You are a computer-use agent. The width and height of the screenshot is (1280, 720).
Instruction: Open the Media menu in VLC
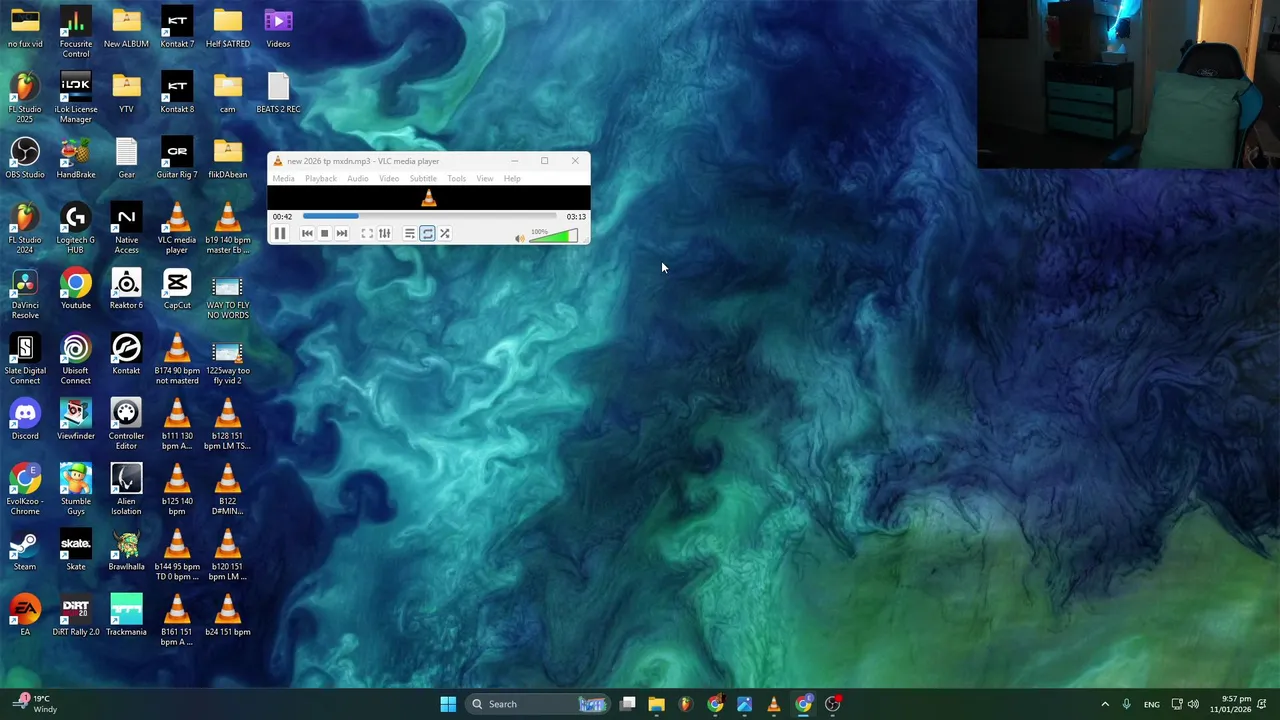[283, 178]
